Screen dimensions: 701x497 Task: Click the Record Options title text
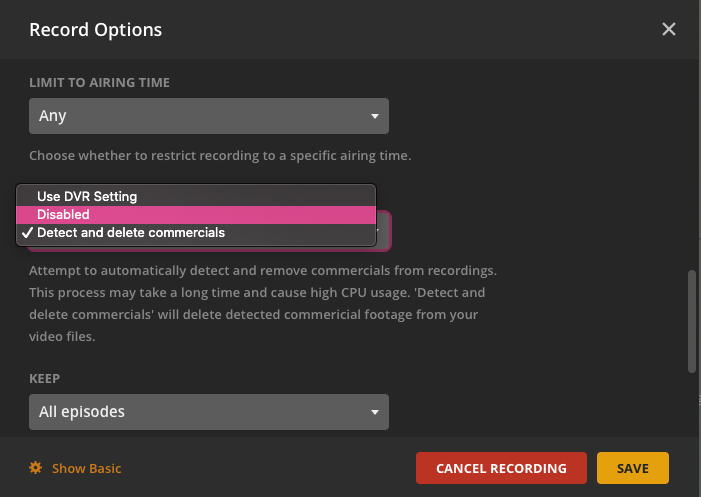pyautogui.click(x=96, y=30)
